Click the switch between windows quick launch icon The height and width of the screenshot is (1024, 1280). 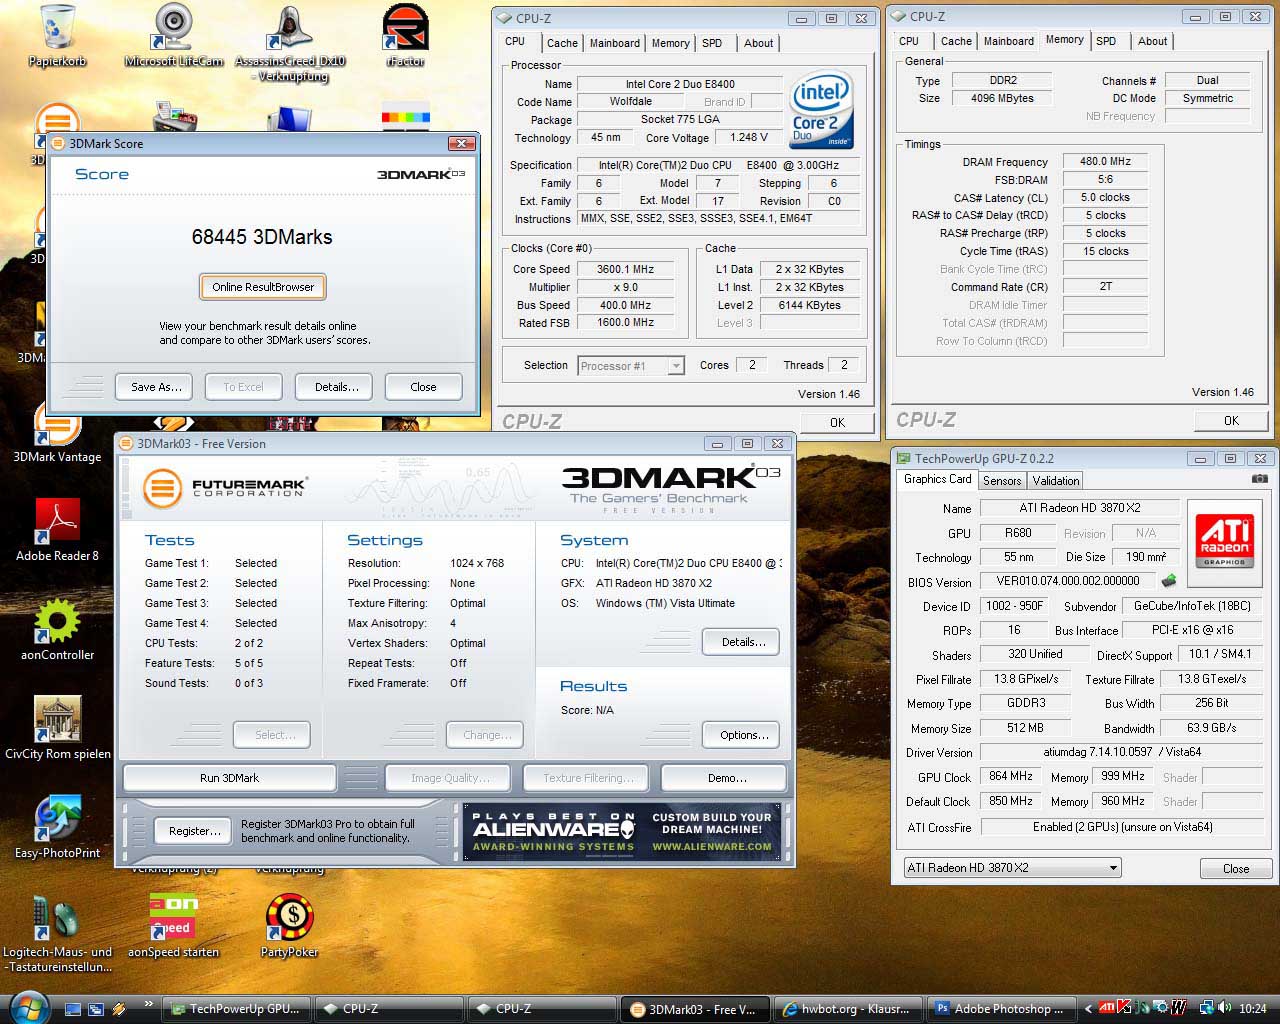96,1009
